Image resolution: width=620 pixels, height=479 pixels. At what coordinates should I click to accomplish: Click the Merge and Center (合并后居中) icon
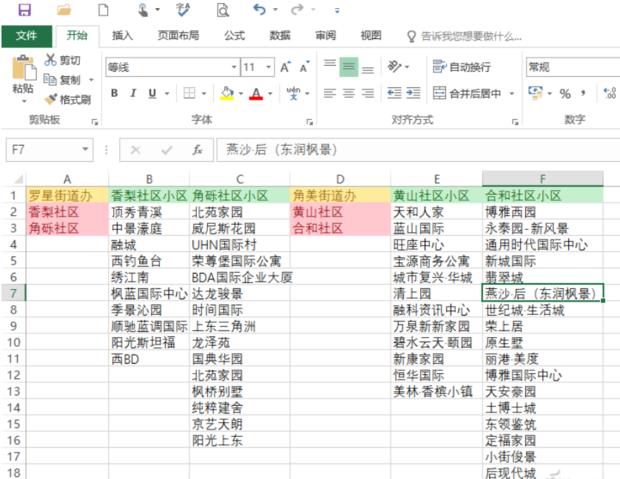(441, 93)
